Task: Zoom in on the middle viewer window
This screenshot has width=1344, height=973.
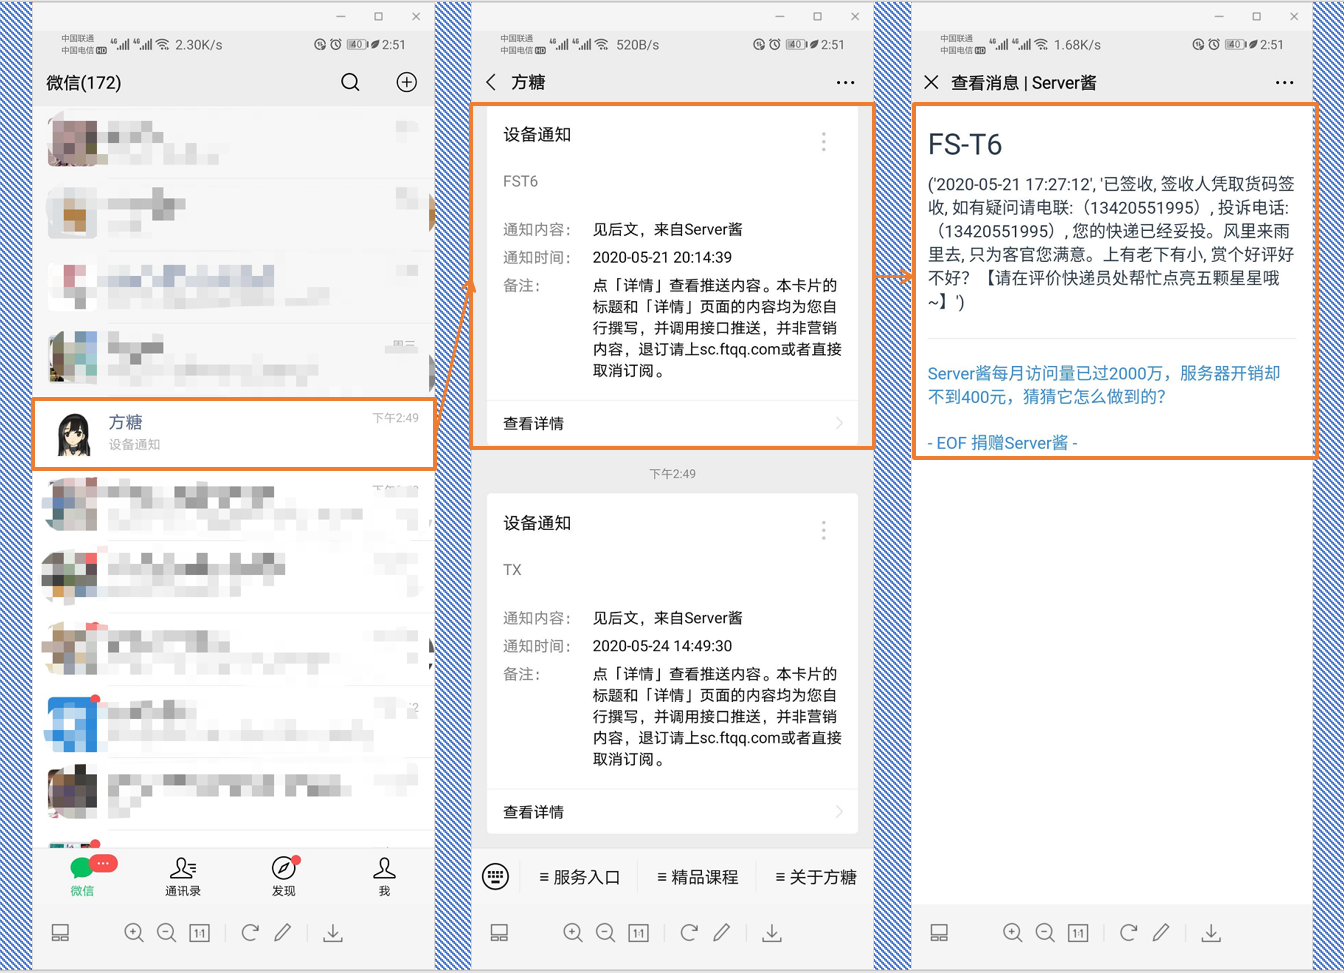Action: tap(572, 932)
